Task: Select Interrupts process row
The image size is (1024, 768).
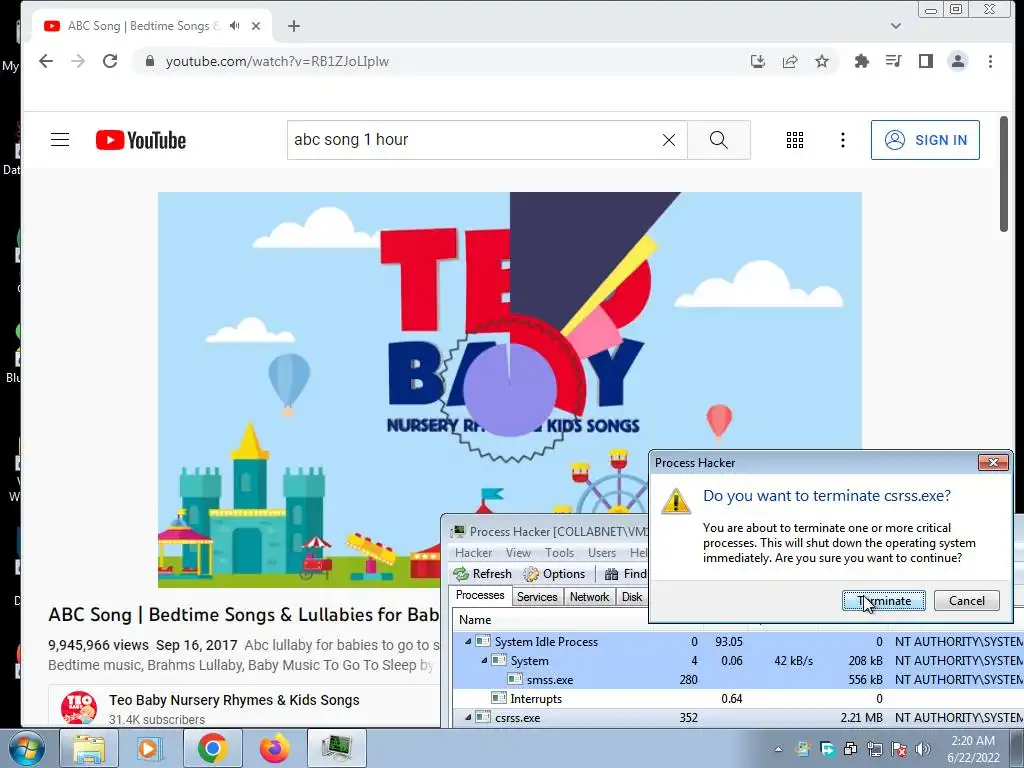Action: click(738, 699)
